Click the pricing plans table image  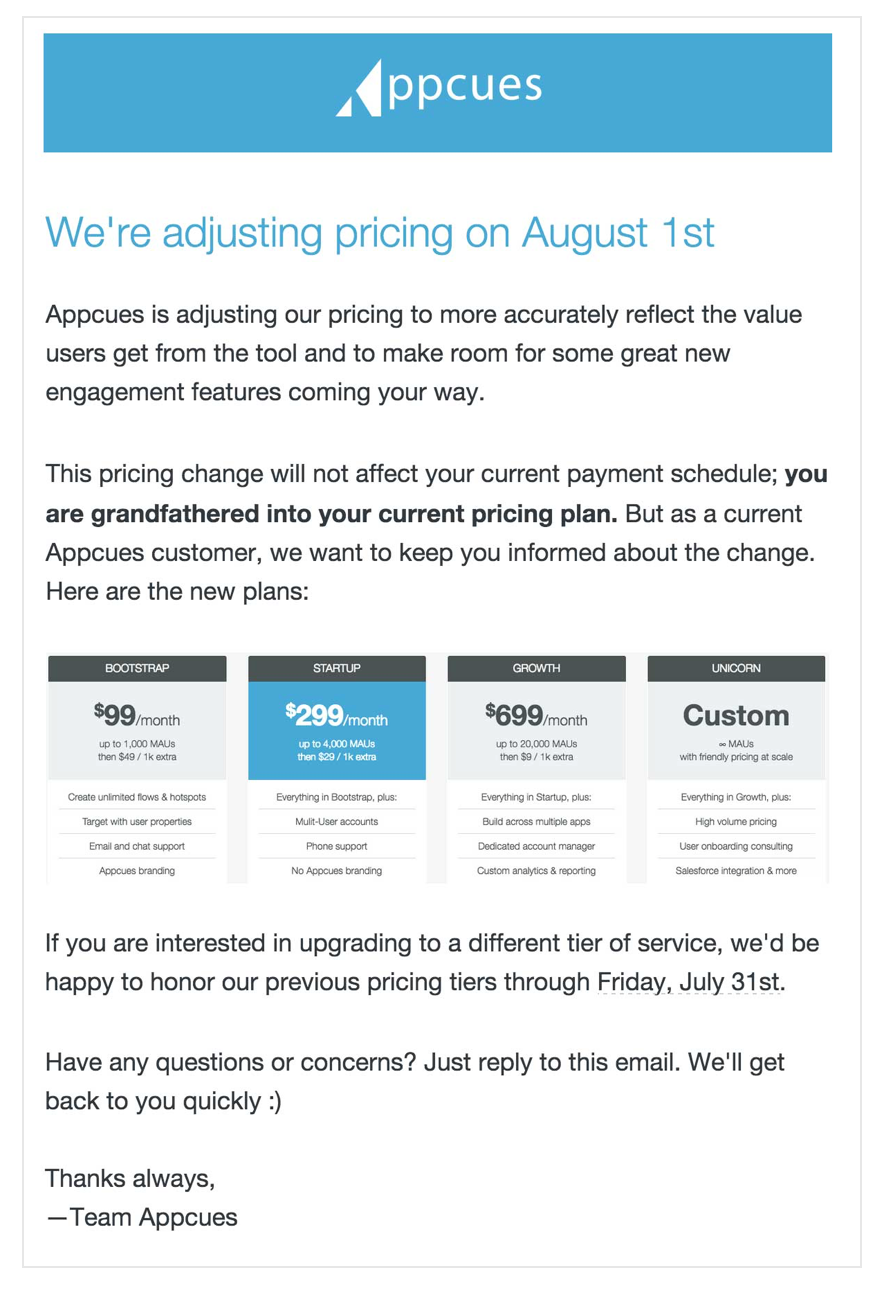437,769
